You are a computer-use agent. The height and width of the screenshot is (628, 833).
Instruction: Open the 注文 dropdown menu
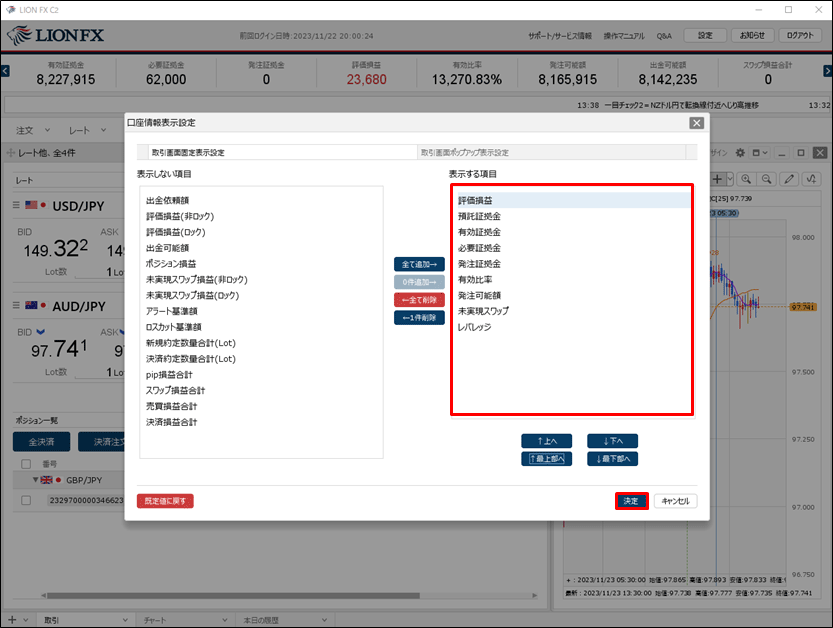pos(33,130)
